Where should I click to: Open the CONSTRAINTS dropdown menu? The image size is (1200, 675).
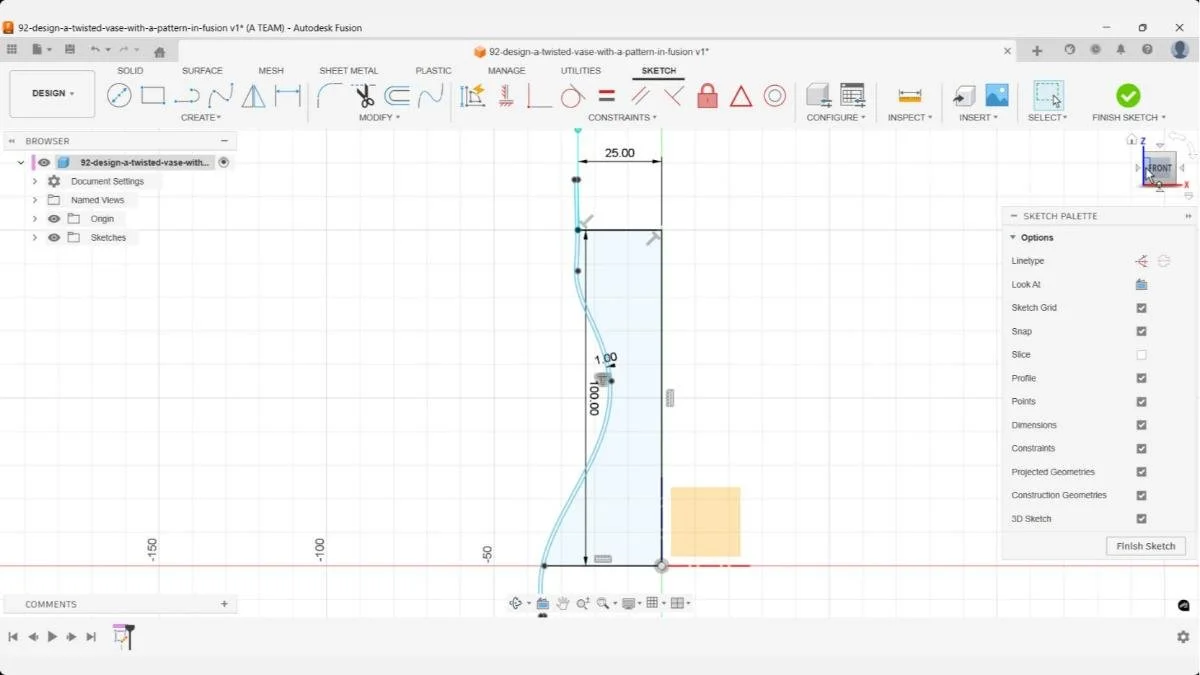(x=622, y=117)
